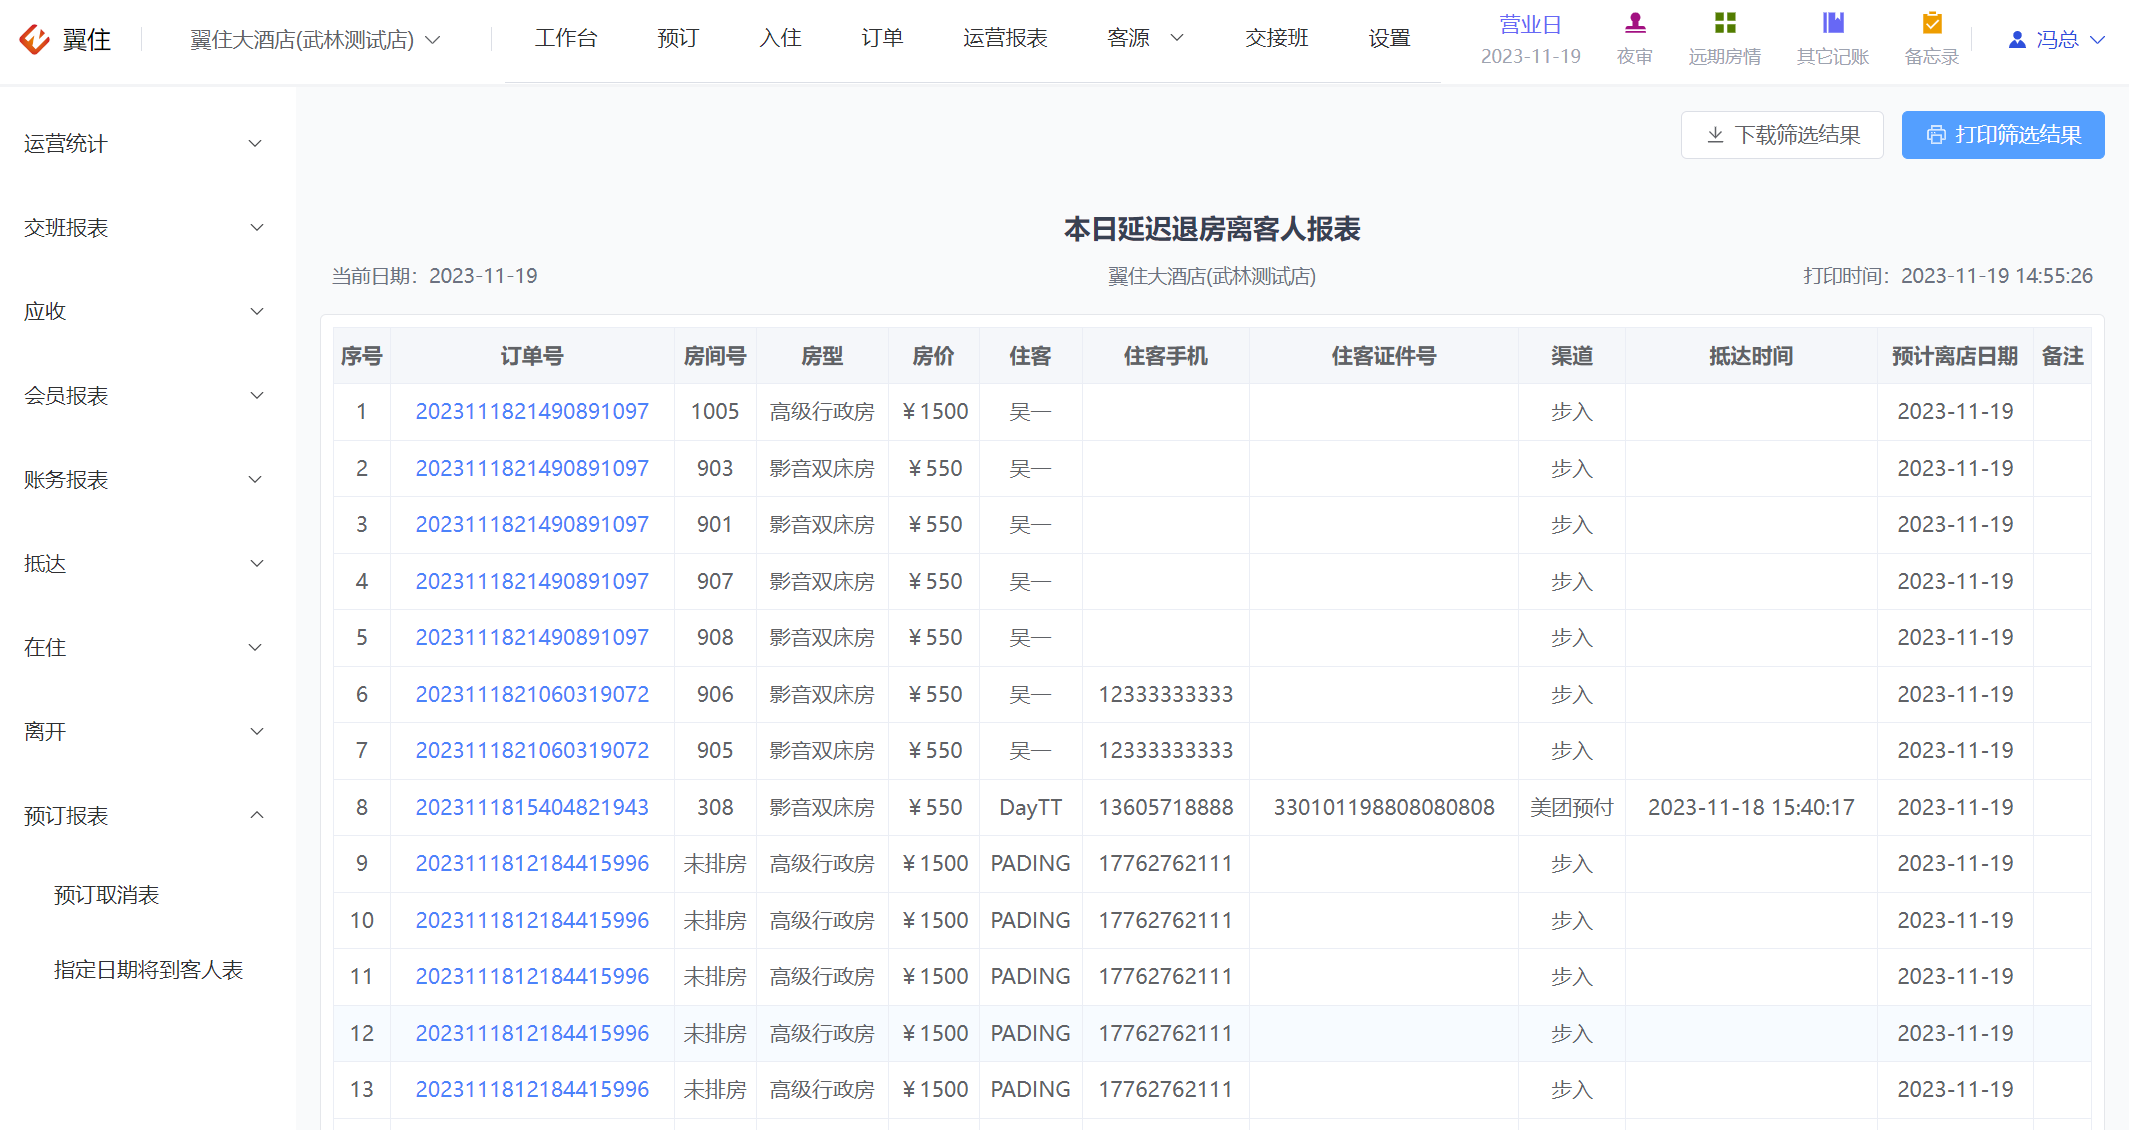Open the 交接班 menu item
Screen dimensions: 2129x1130
coord(1277,38)
